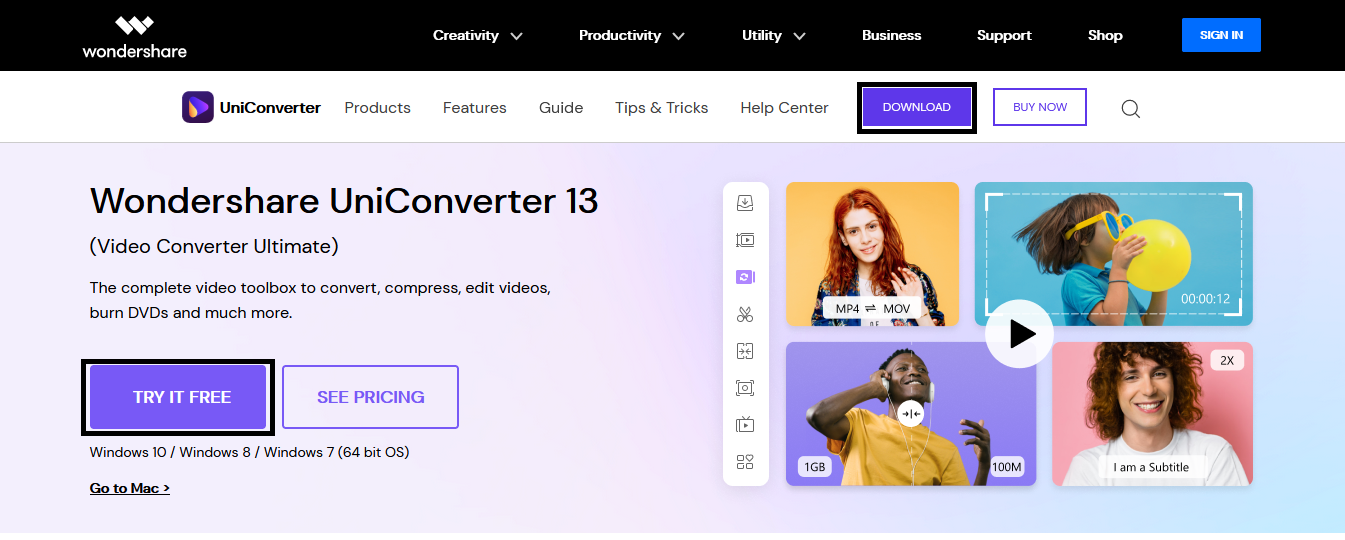
Task: Open the Help Center tab
Action: tap(785, 108)
